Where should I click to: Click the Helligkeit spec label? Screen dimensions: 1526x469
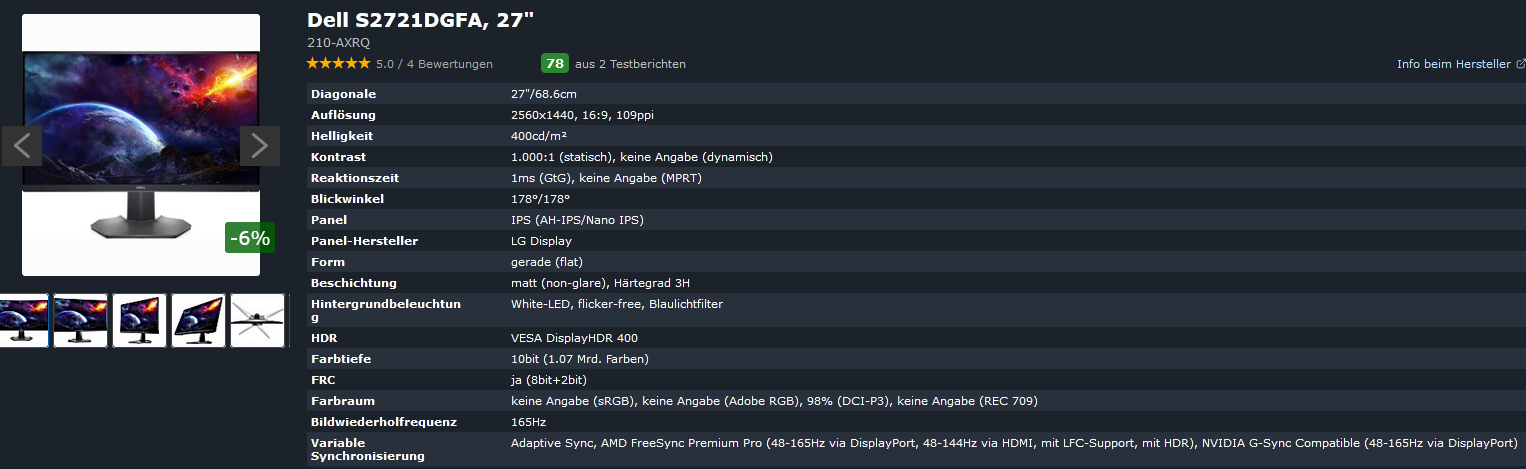[x=342, y=136]
